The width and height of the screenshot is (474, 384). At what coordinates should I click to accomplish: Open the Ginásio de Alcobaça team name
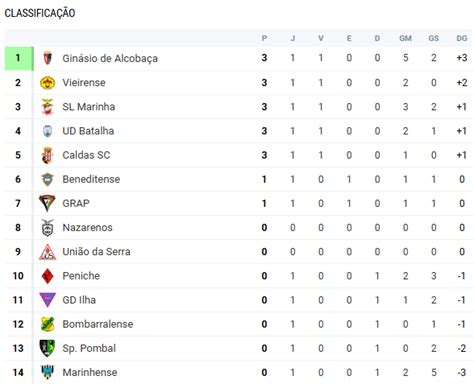coord(110,58)
